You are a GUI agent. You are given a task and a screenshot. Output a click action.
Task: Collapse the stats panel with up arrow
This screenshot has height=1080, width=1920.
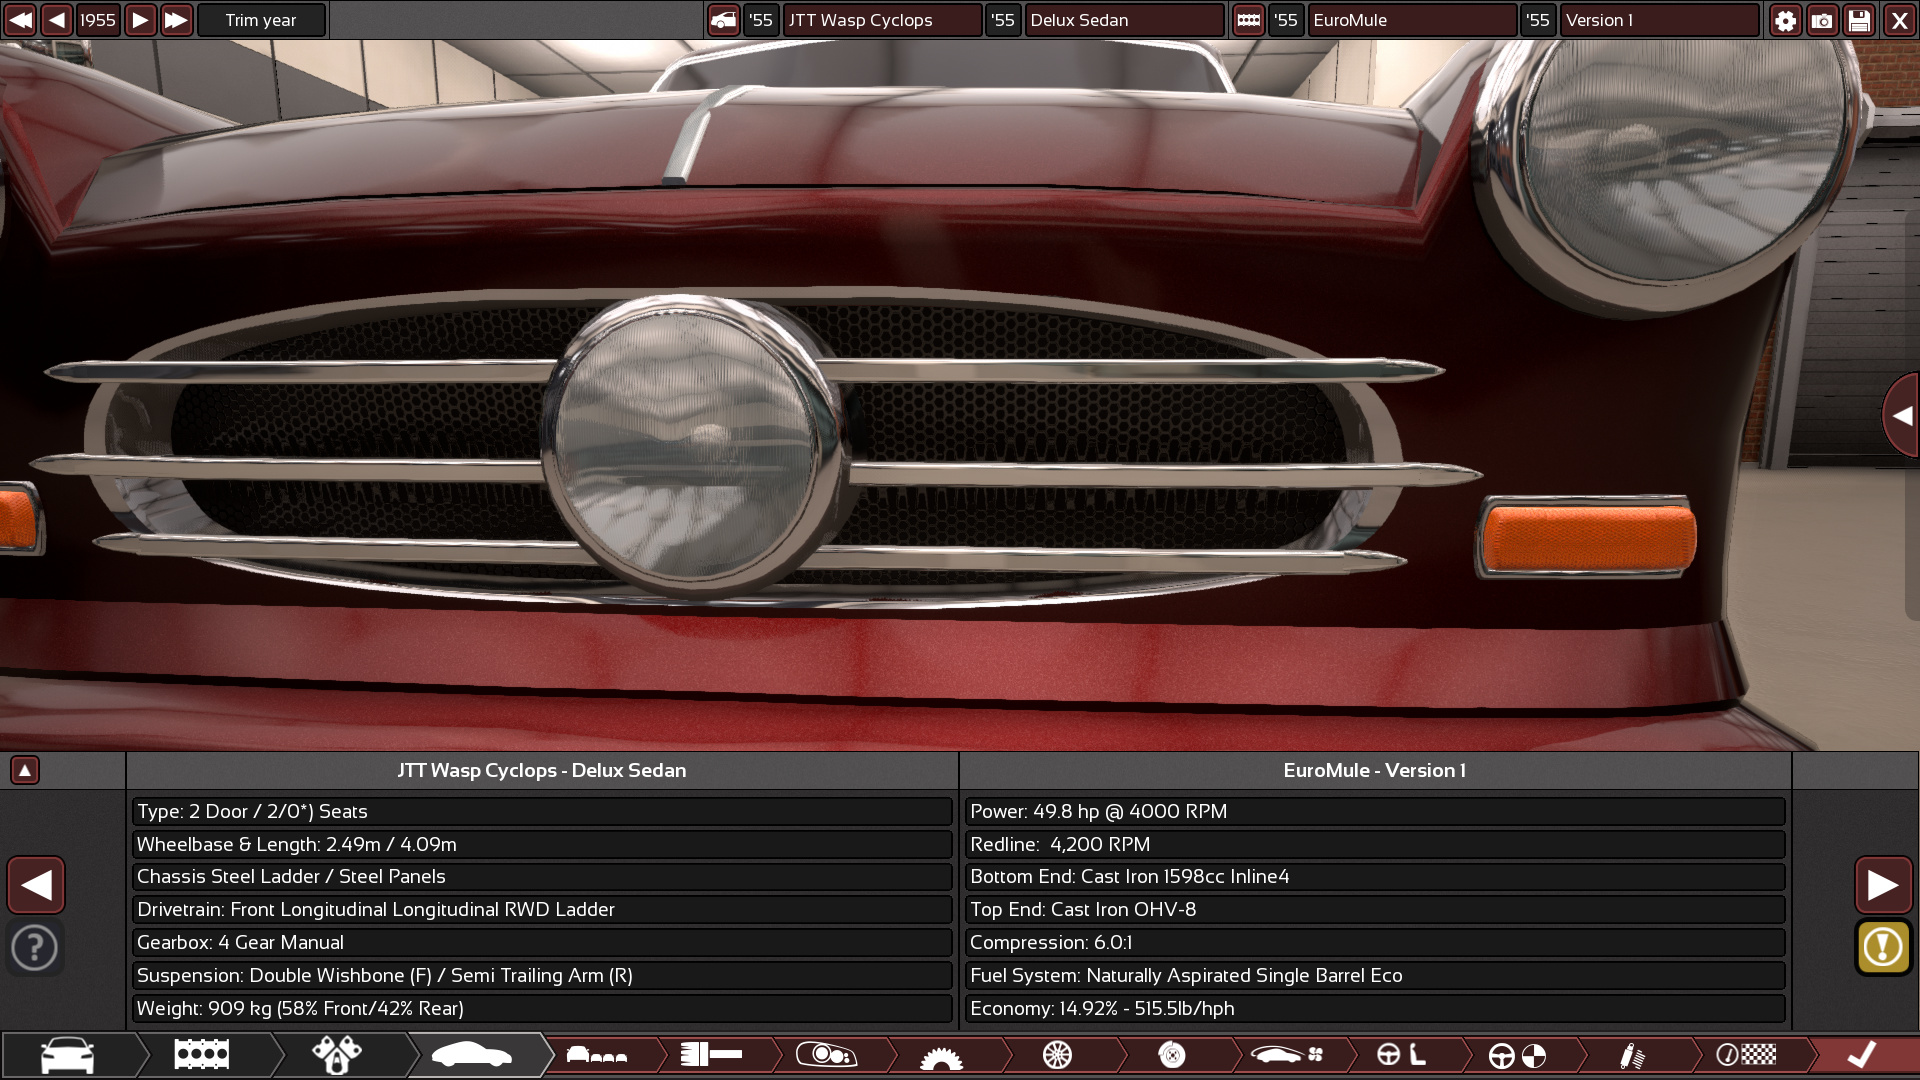click(x=25, y=770)
